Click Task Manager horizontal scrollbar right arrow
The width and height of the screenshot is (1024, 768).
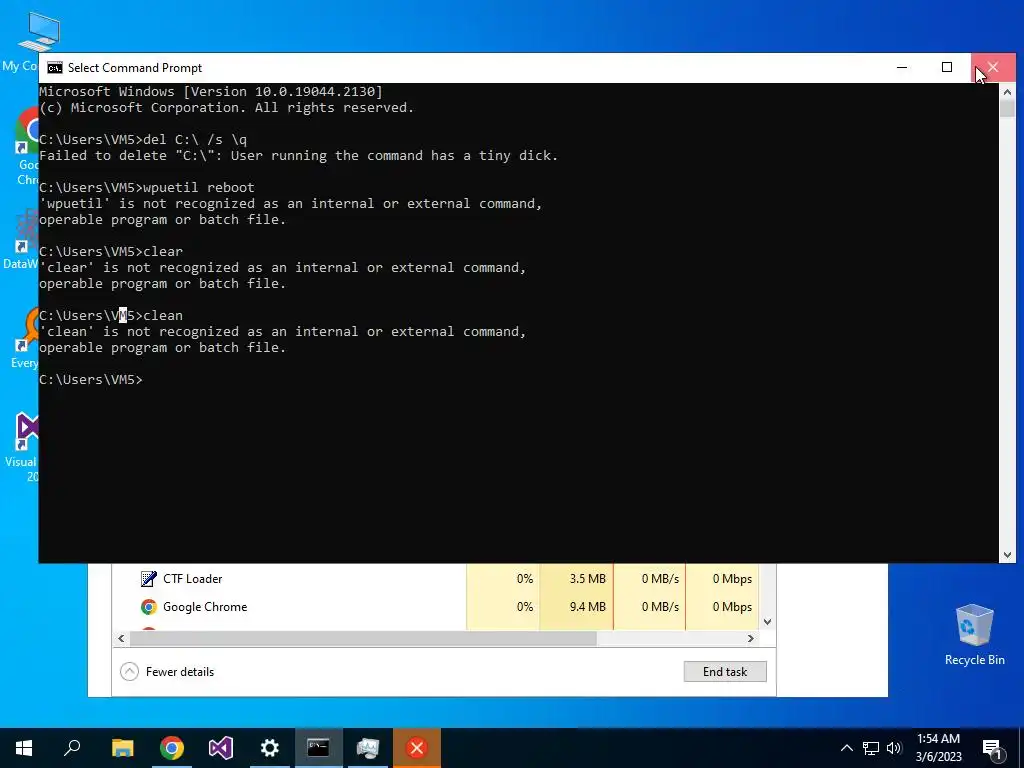pos(751,639)
